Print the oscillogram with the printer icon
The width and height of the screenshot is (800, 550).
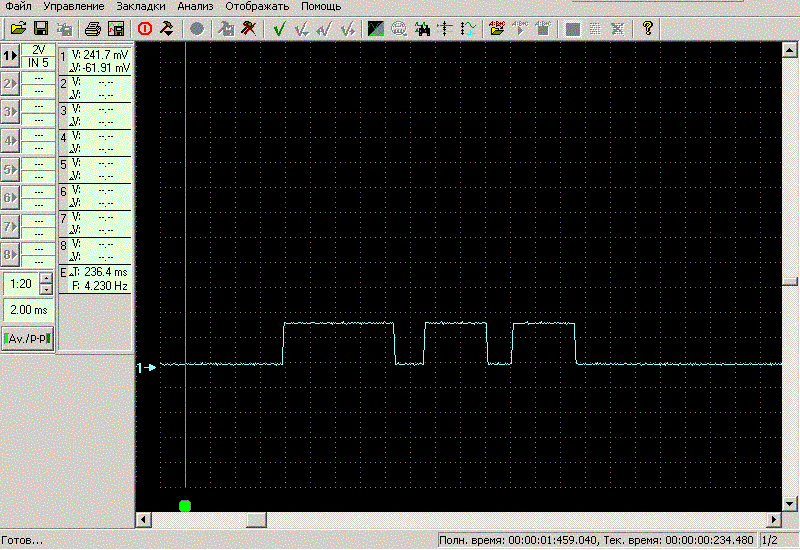point(92,29)
